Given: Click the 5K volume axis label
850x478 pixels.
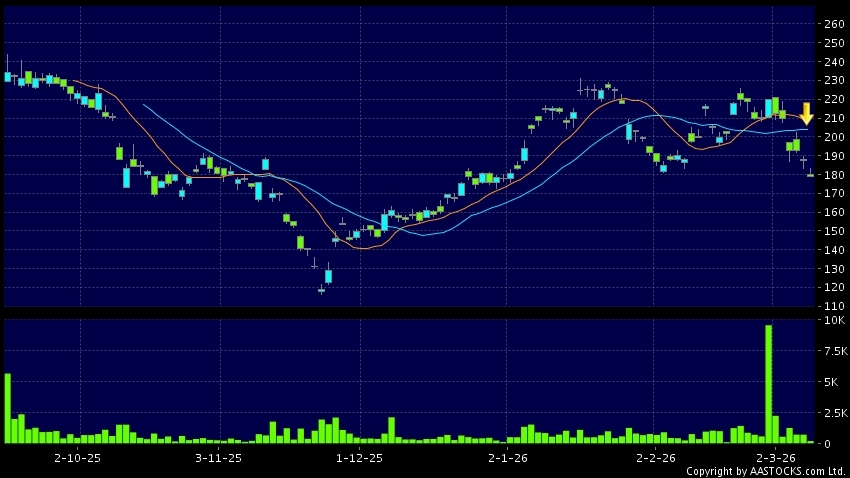Looking at the screenshot, I should pyautogui.click(x=834, y=382).
